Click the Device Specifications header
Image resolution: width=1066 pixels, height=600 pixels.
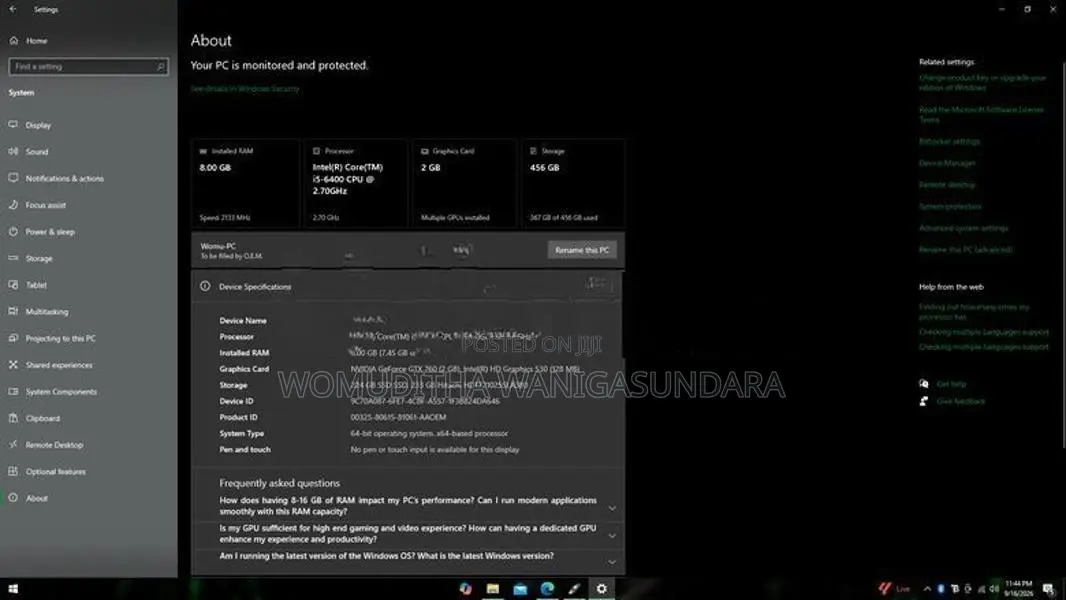(x=408, y=287)
